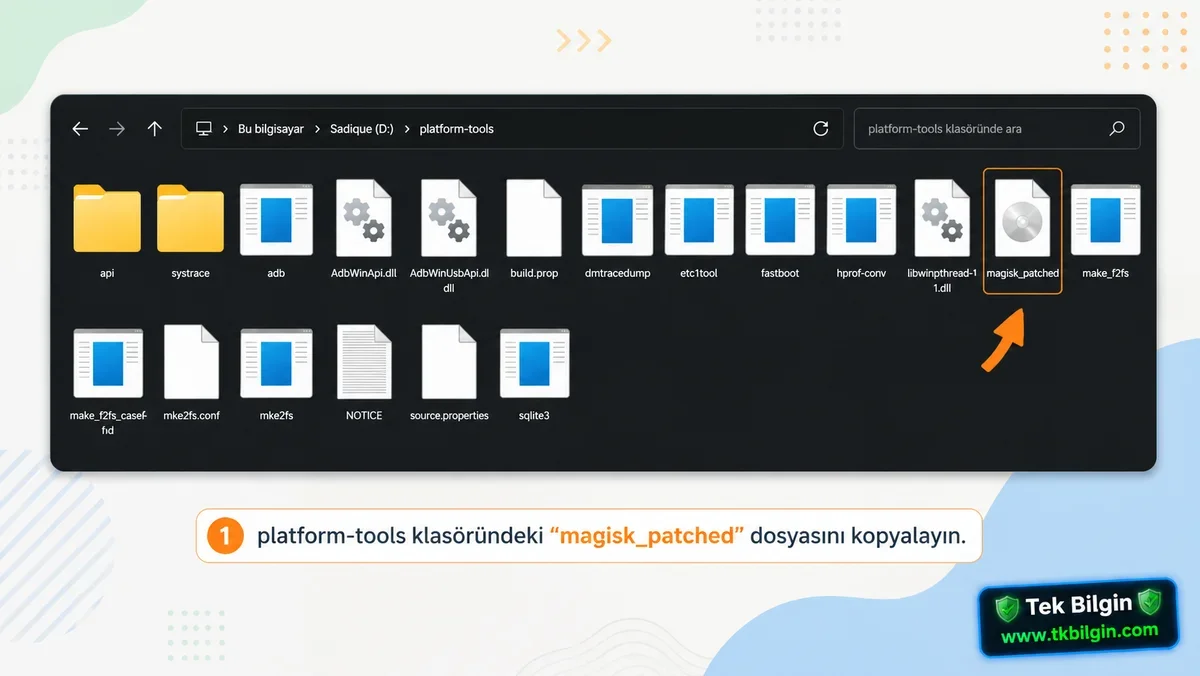
Task: Open the api folder
Action: point(107,218)
